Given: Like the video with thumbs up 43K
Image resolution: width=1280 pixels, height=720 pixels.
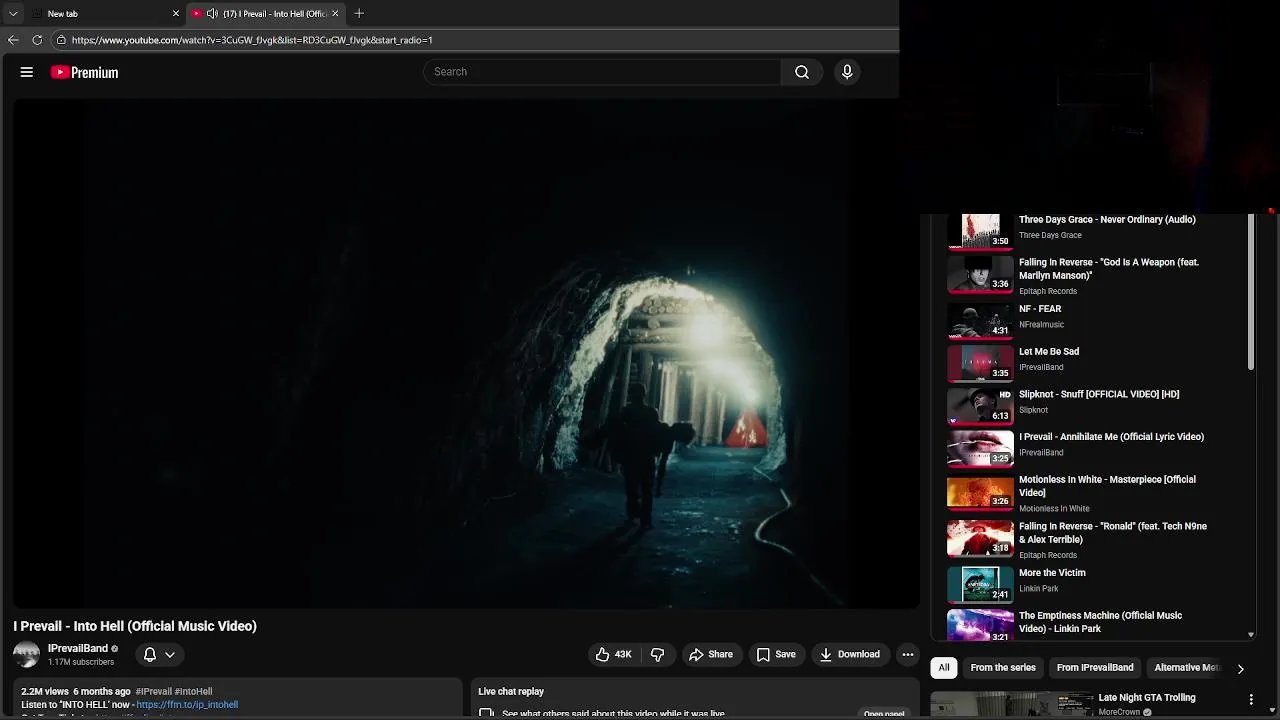Looking at the screenshot, I should (613, 654).
